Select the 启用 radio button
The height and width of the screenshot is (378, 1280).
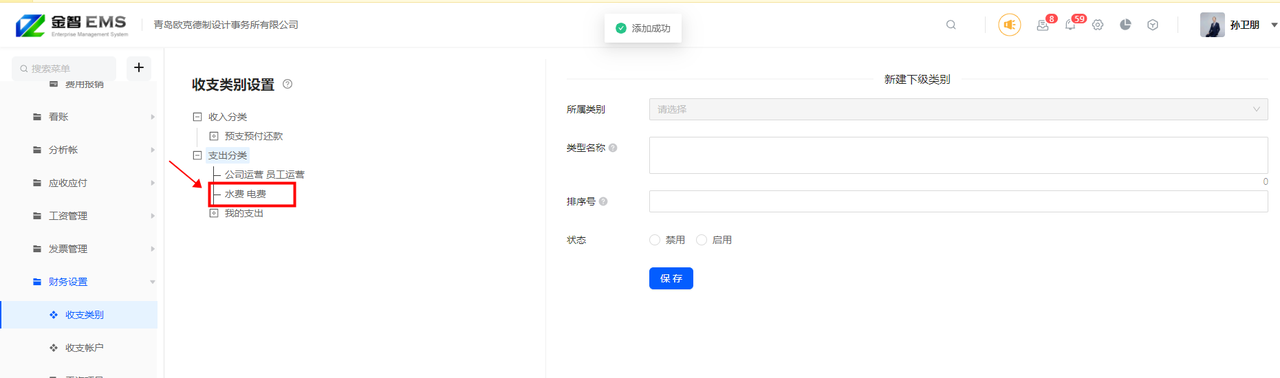[701, 240]
